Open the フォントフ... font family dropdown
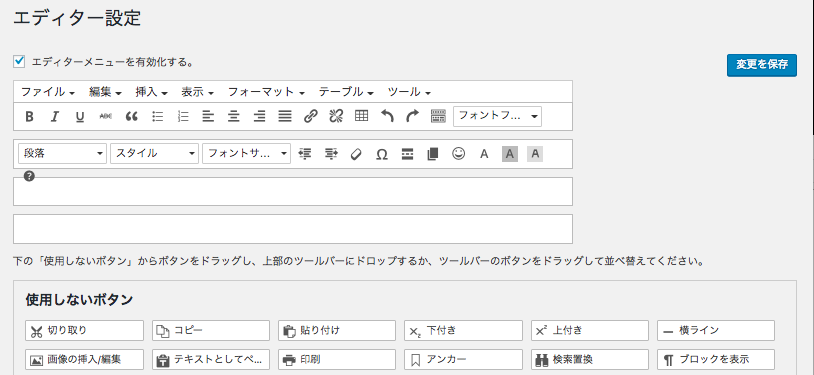This screenshot has width=814, height=375. (x=497, y=116)
